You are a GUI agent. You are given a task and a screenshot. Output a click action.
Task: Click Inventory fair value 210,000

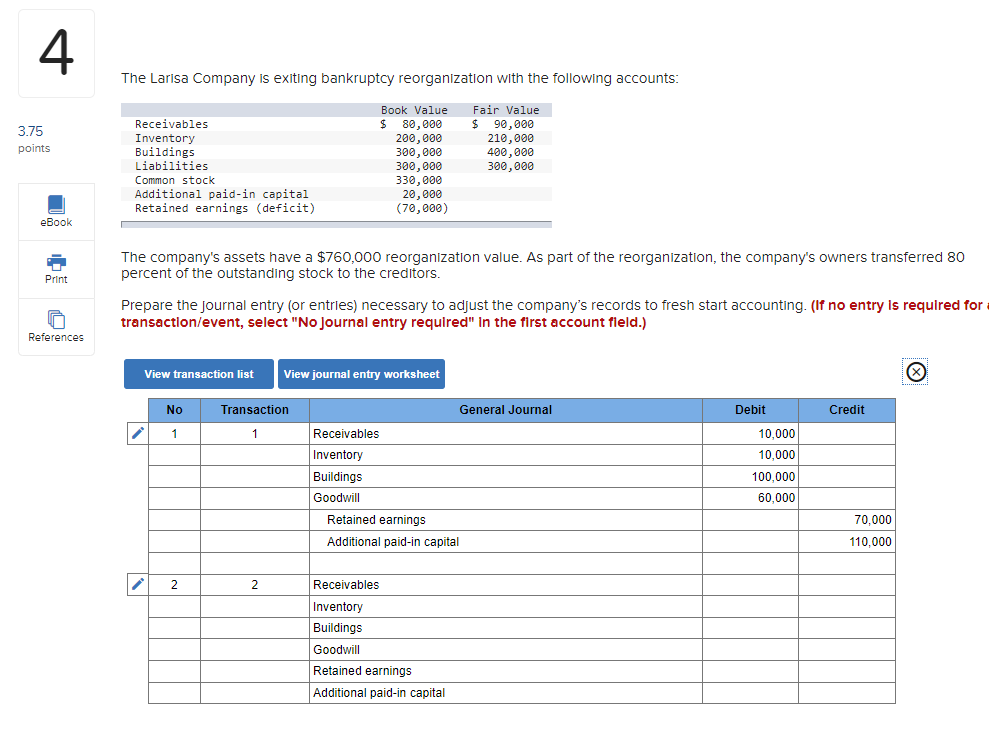pos(510,138)
